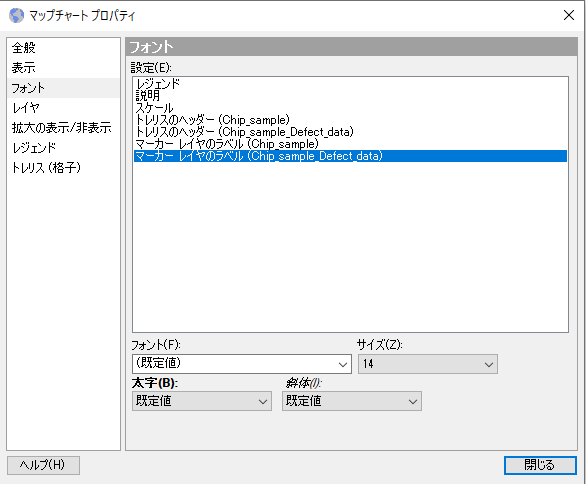The height and width of the screenshot is (484, 586).
Task: Close the map chart properties dialog
Action: coord(568,15)
